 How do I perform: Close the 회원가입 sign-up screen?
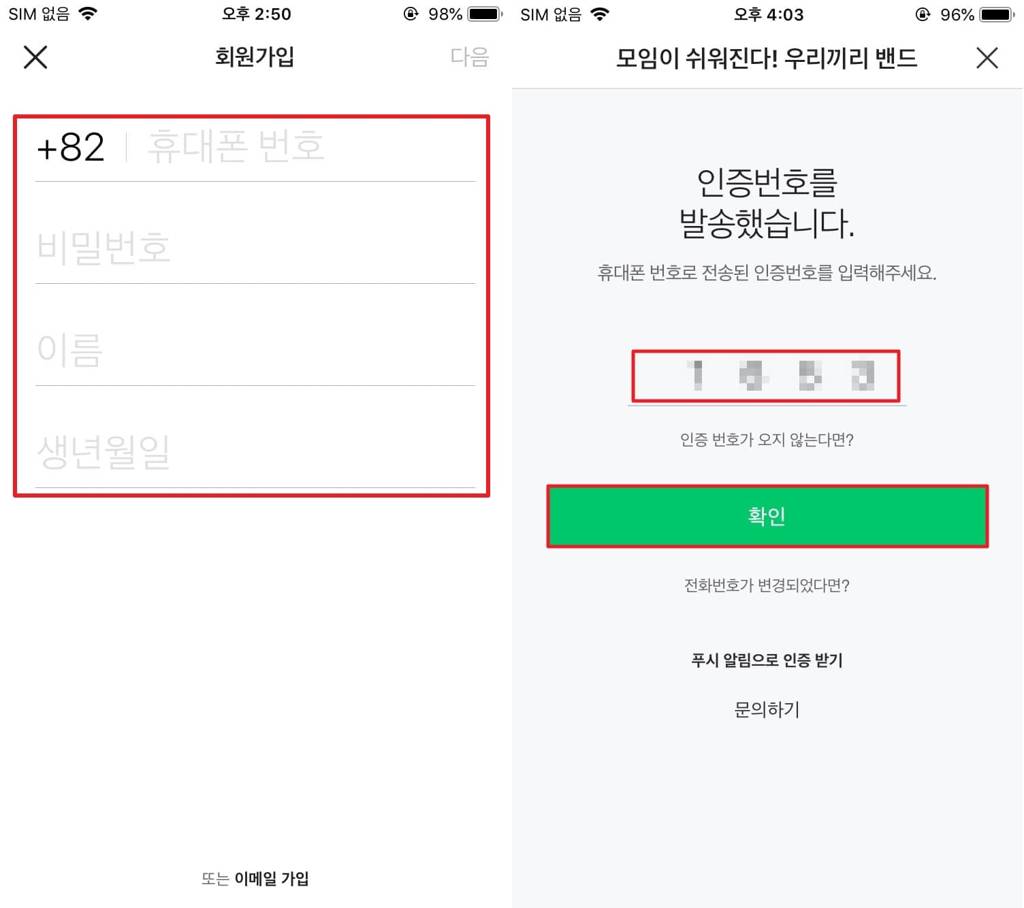click(x=35, y=57)
